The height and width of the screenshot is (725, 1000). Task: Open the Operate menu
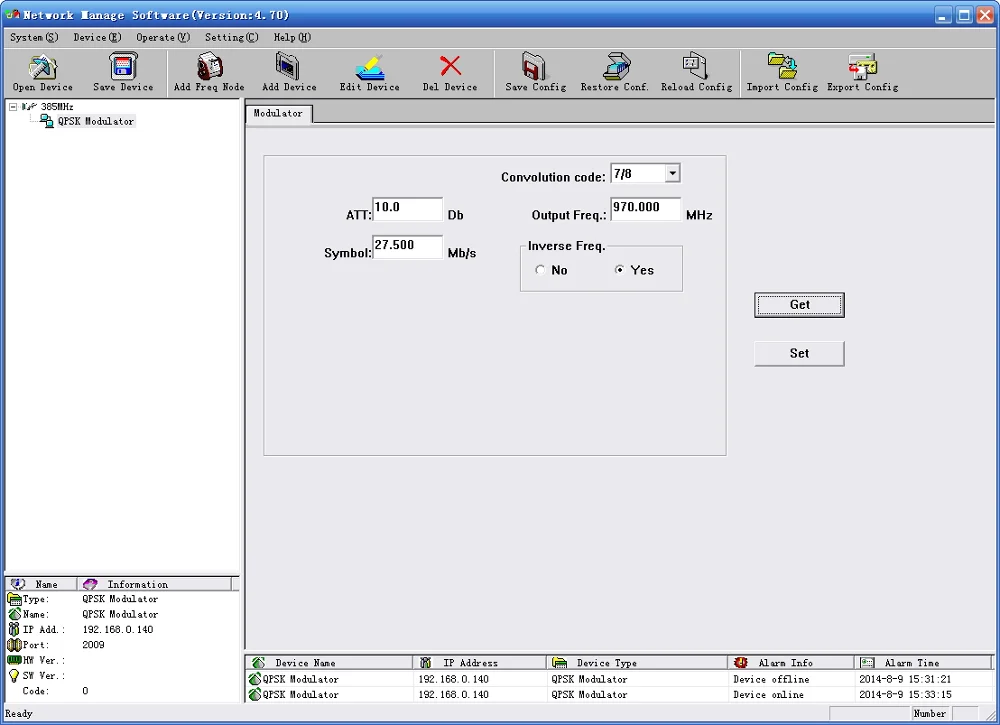point(163,38)
